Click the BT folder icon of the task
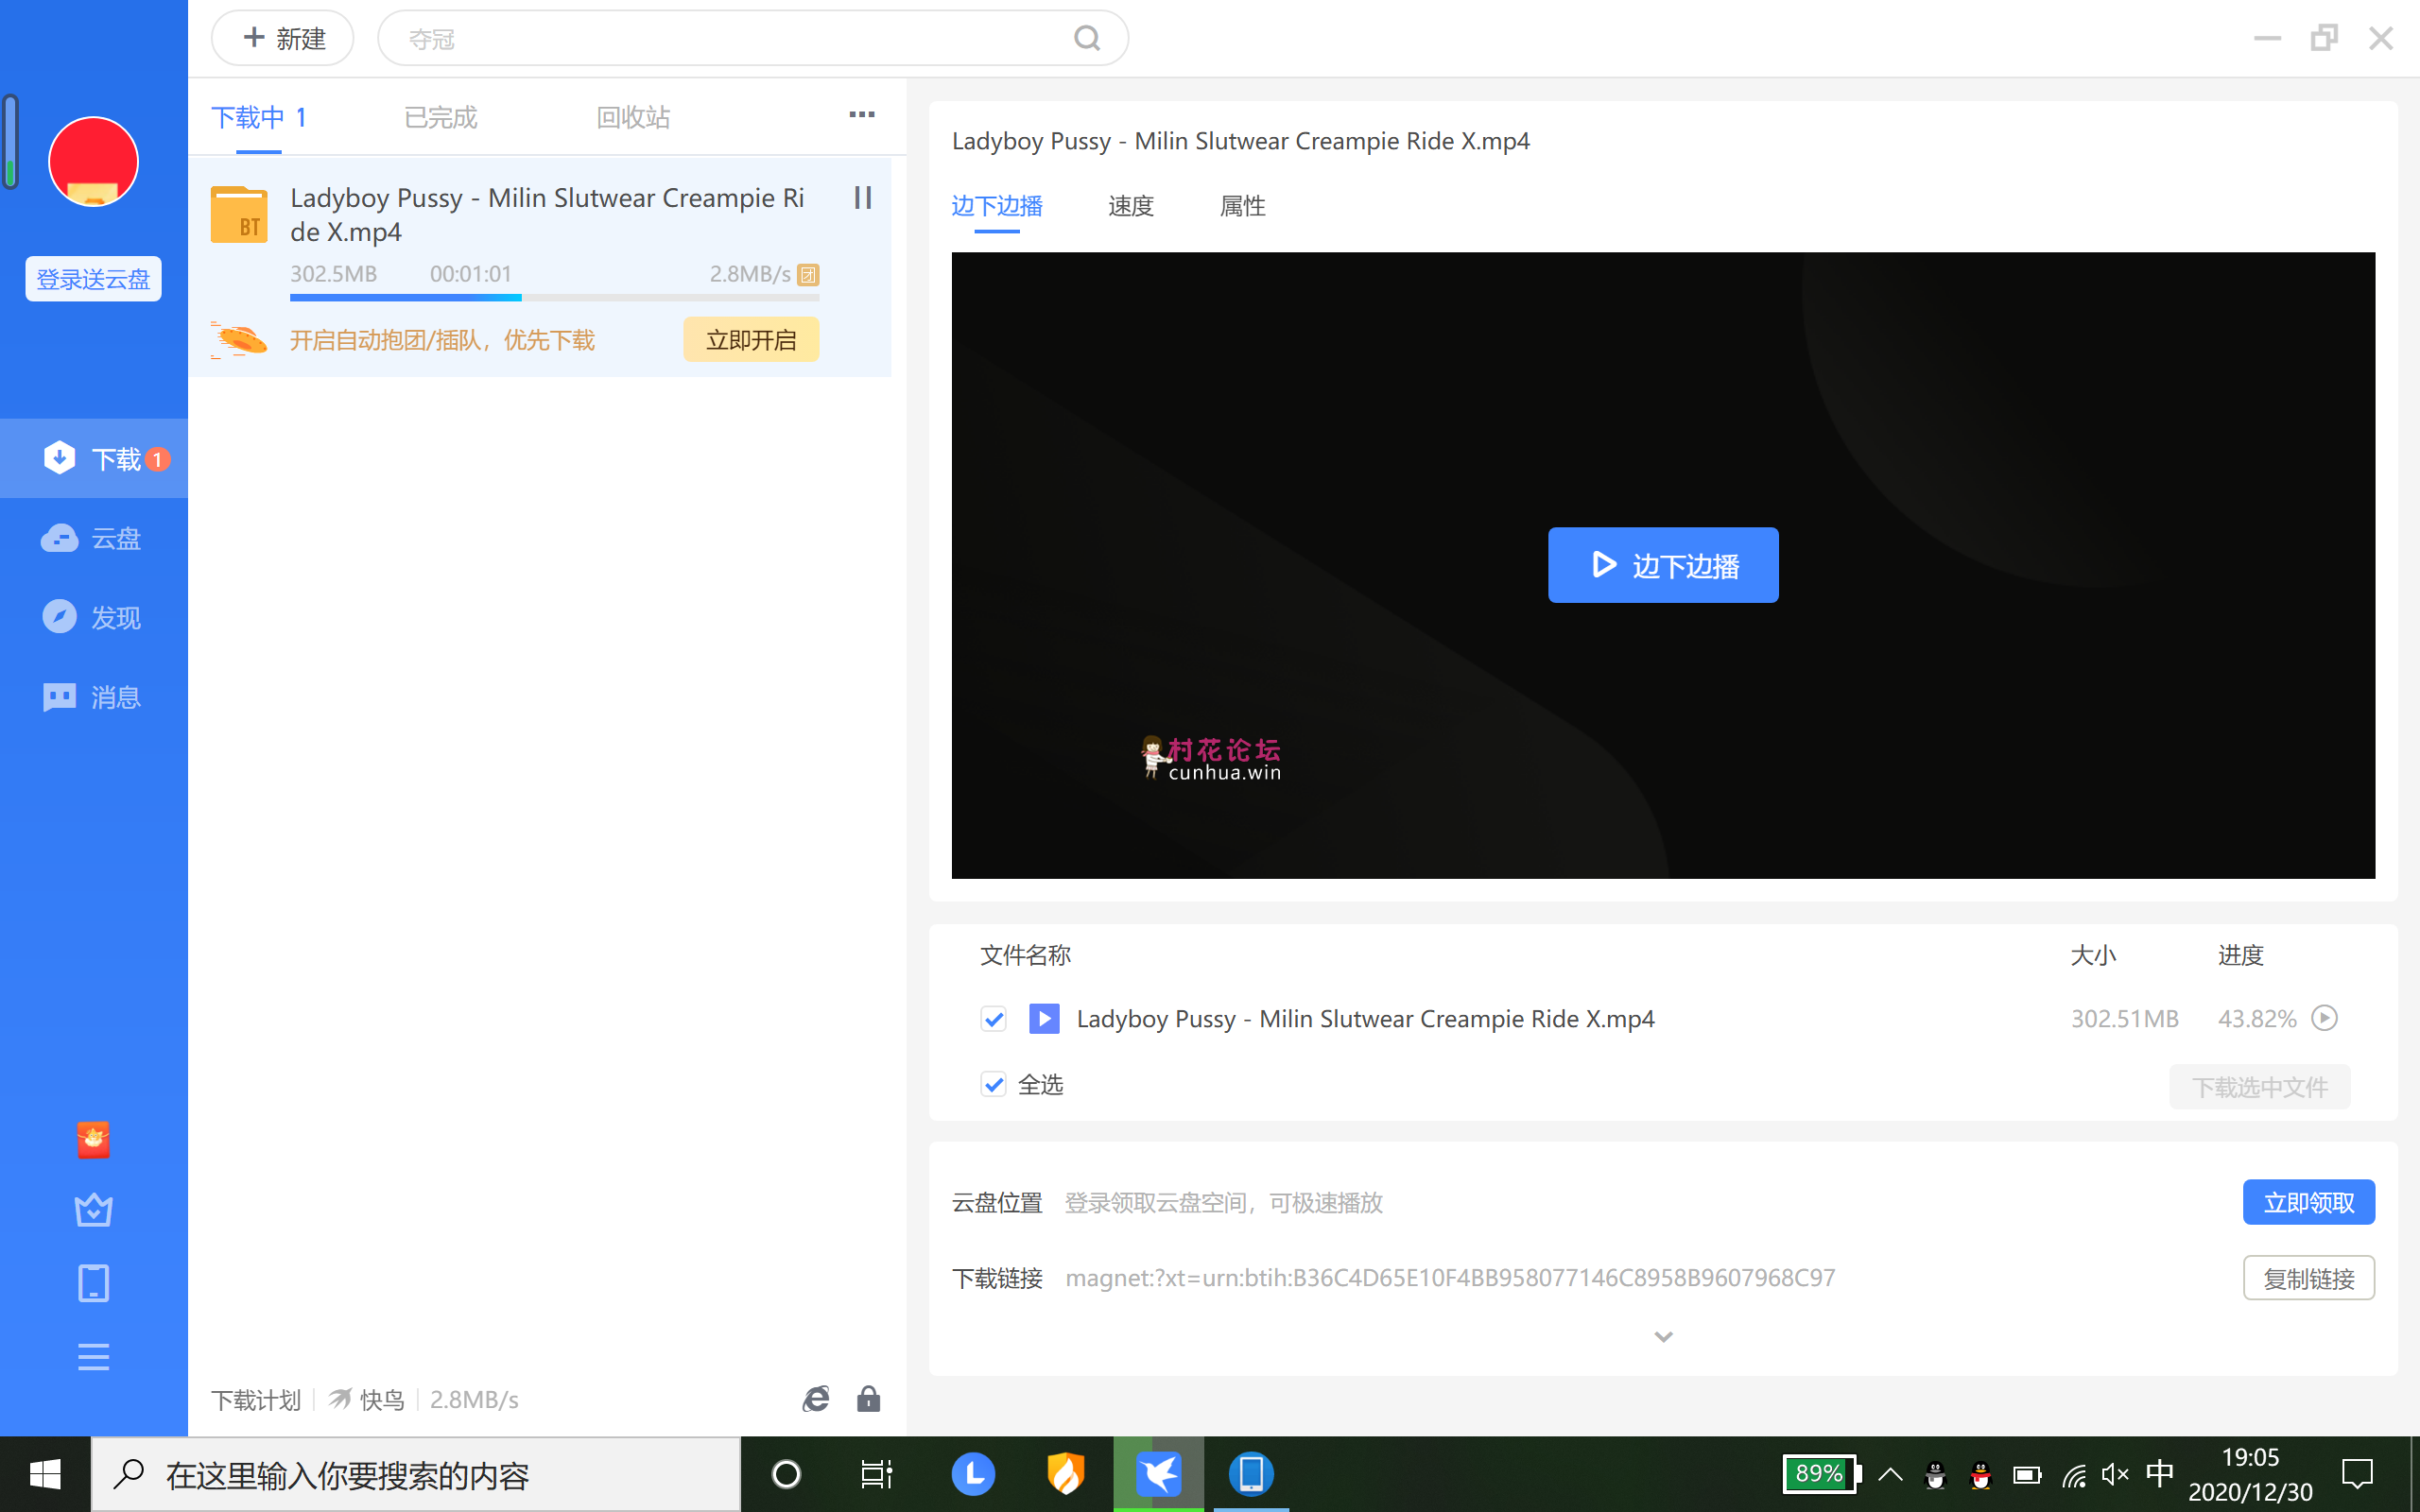This screenshot has width=2420, height=1512. 239,214
